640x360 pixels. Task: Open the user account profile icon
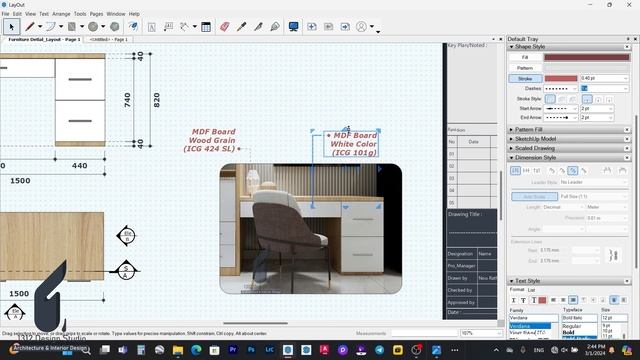(361, 27)
